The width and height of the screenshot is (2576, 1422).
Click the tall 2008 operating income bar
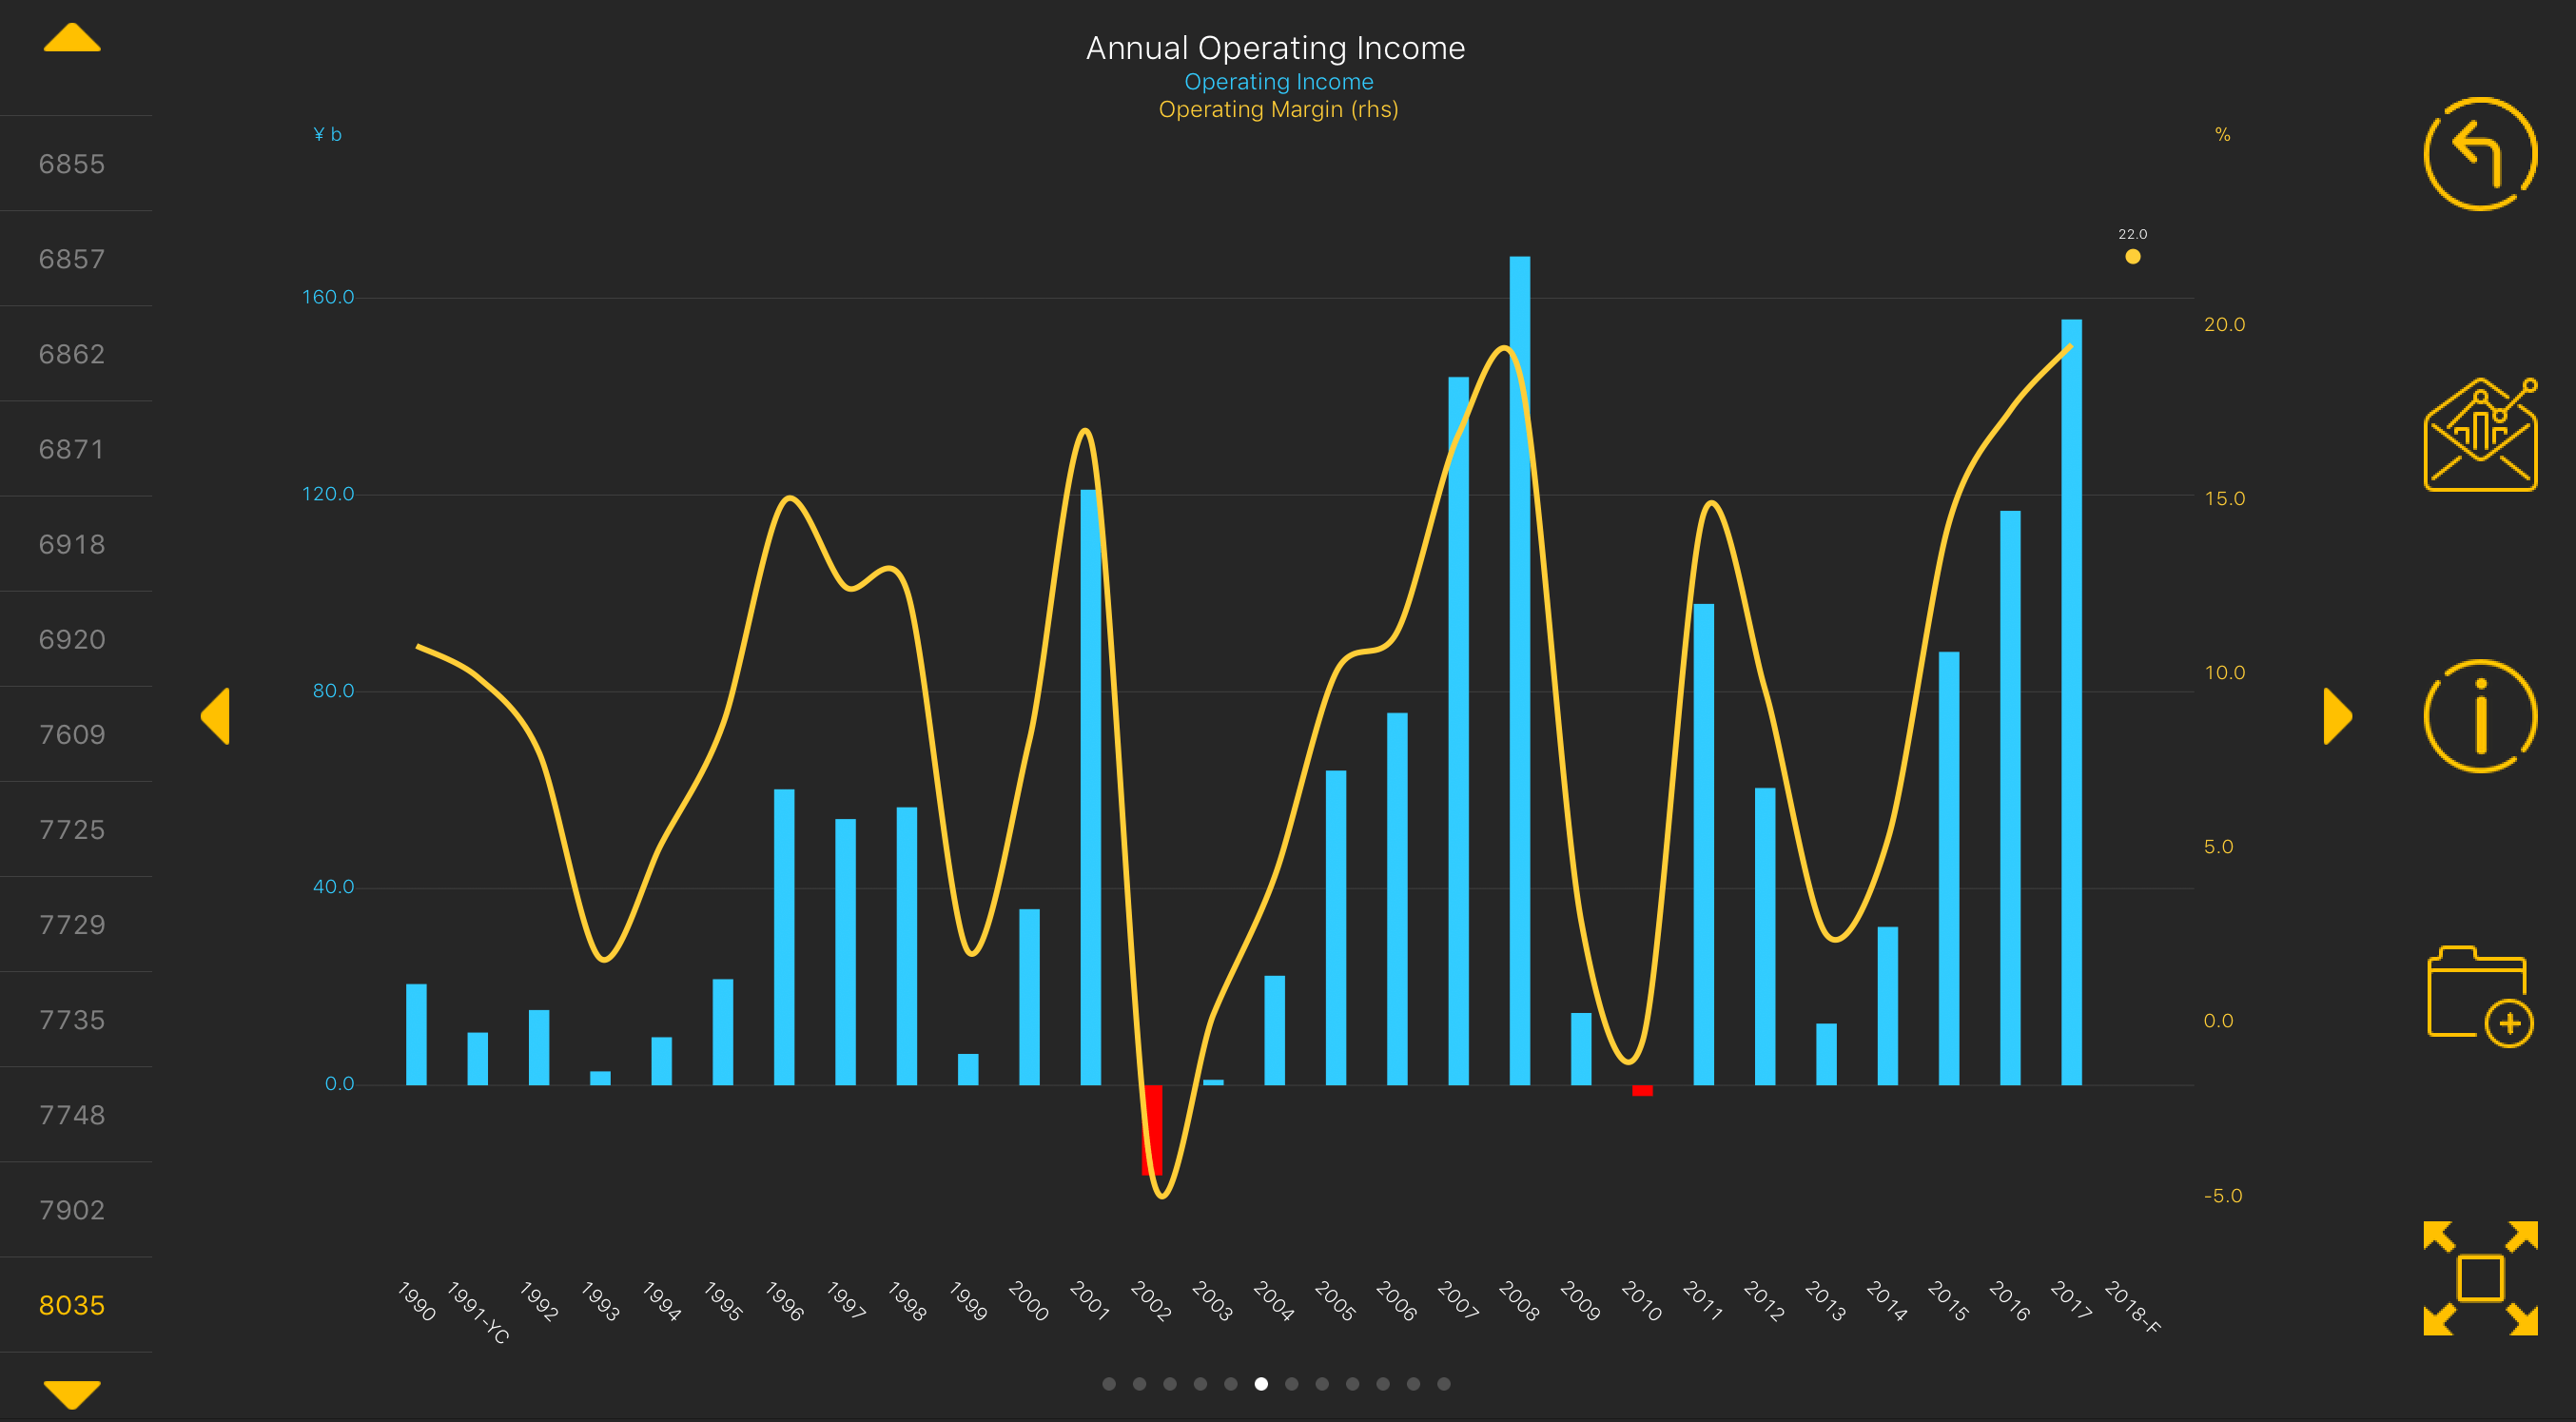click(1519, 670)
